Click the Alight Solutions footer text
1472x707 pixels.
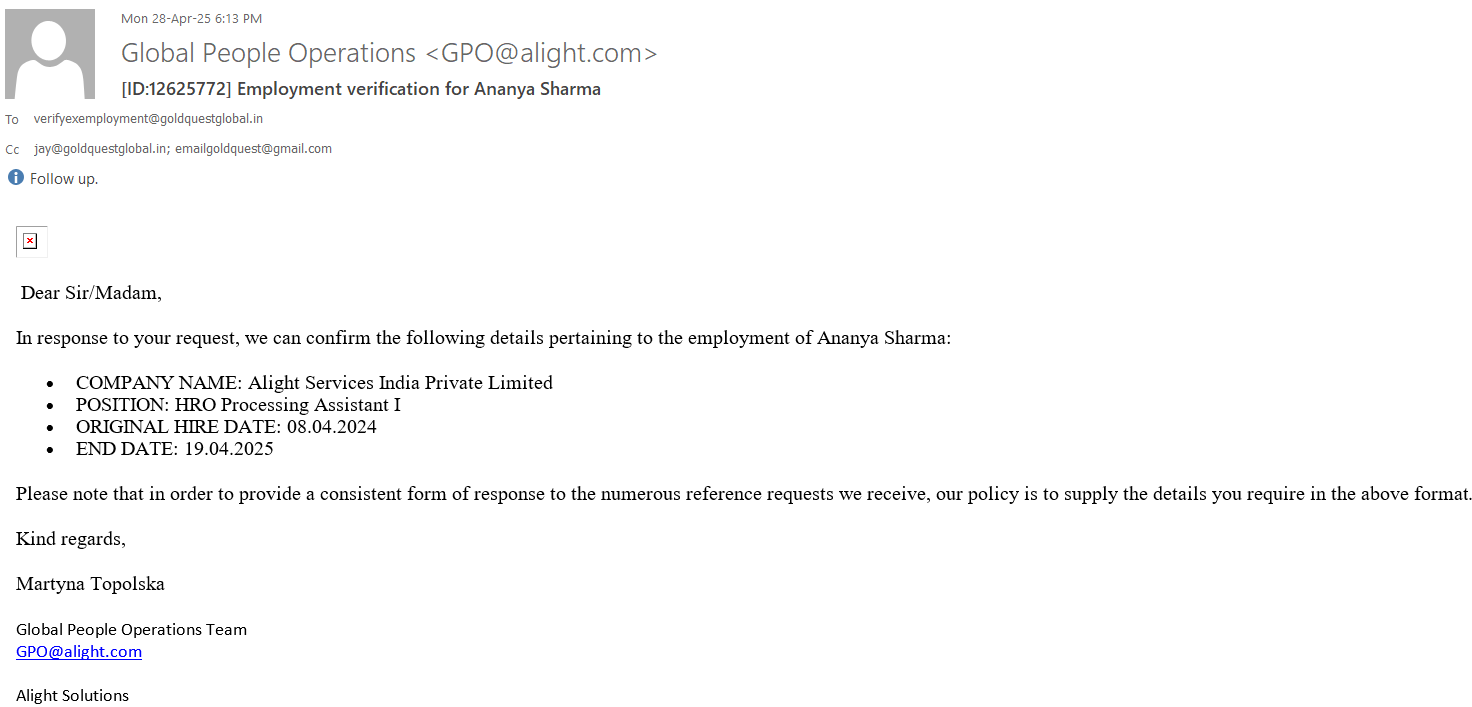72,696
